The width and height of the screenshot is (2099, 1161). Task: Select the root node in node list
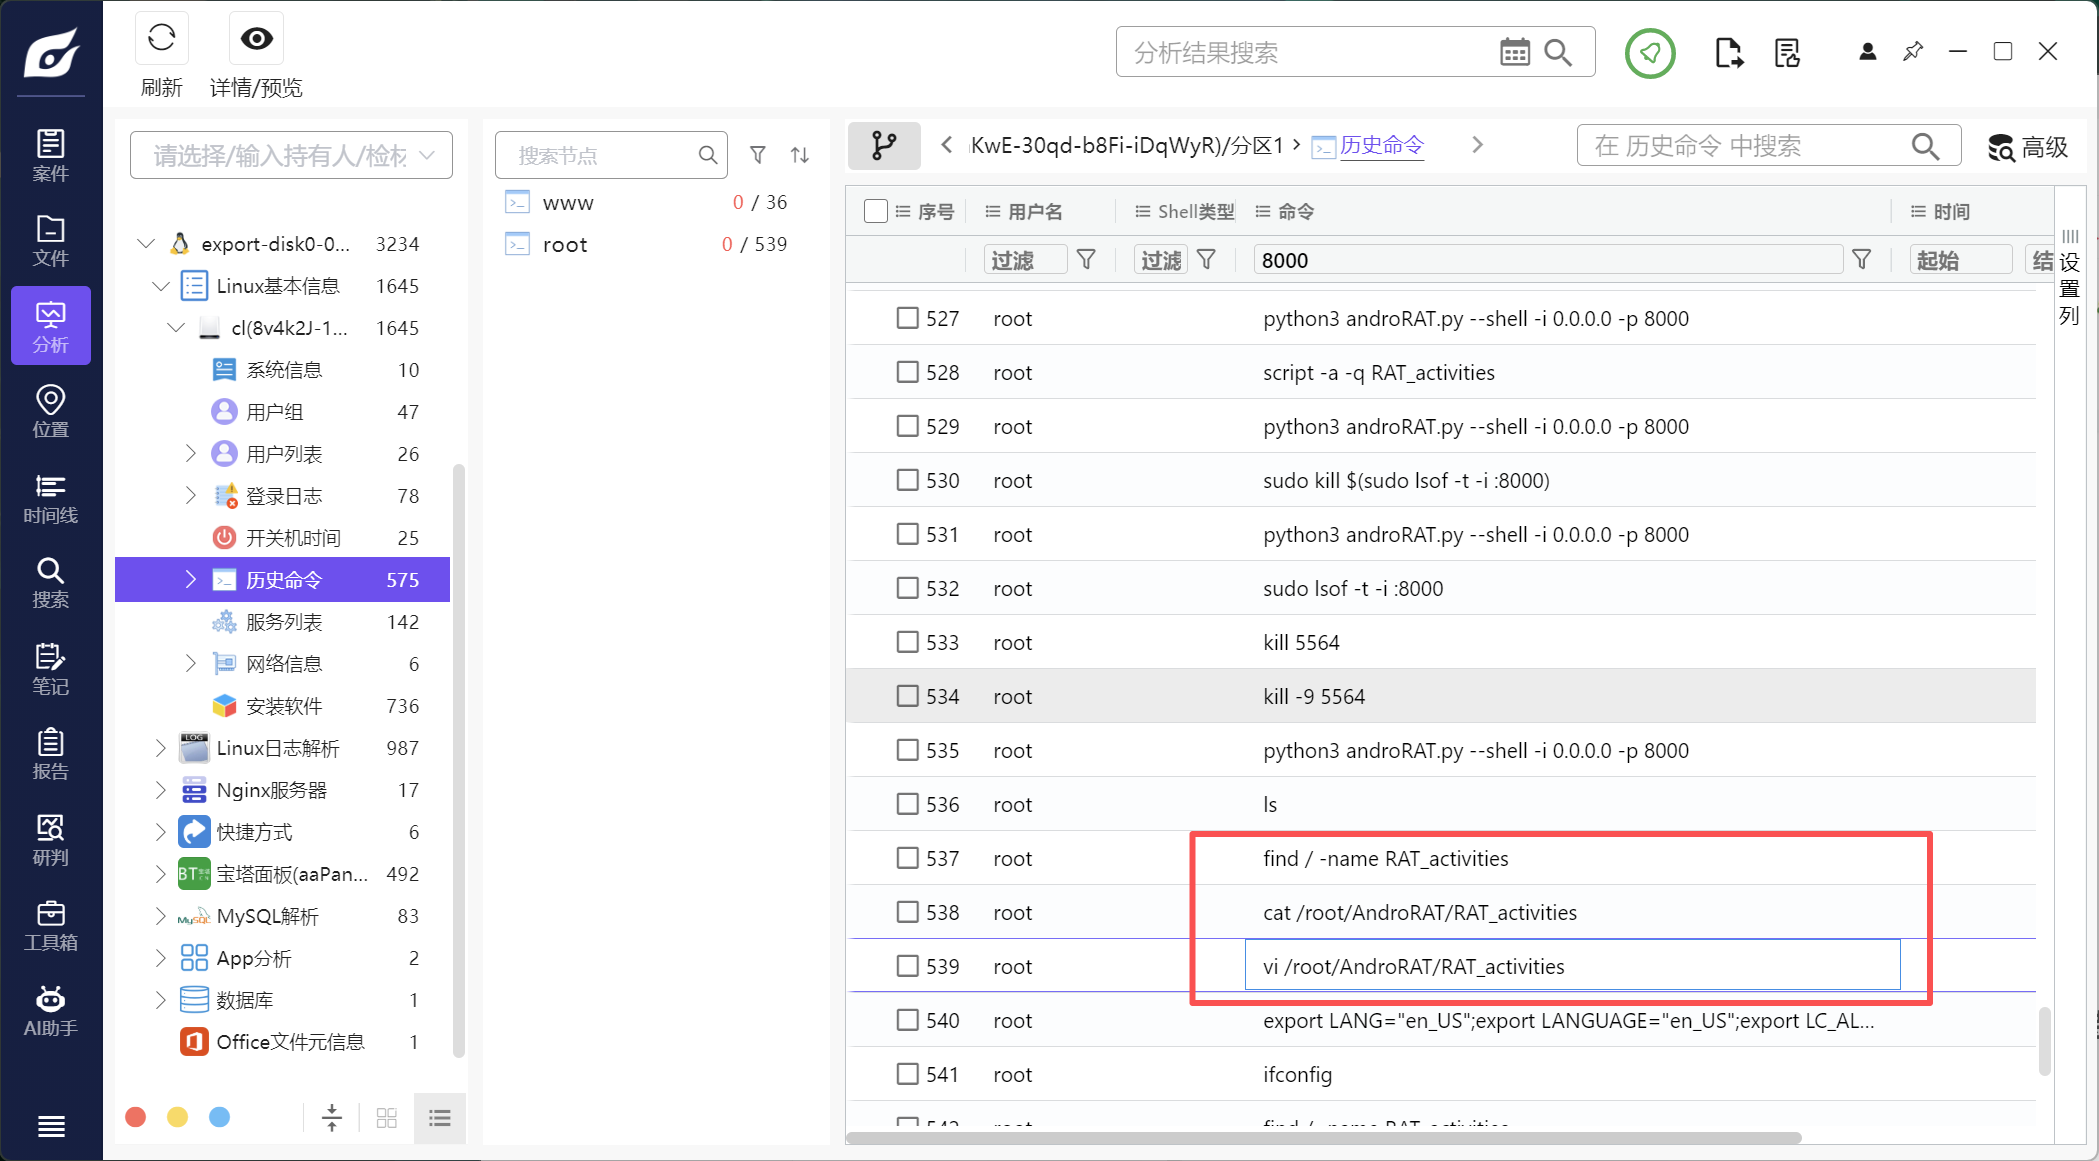[565, 245]
